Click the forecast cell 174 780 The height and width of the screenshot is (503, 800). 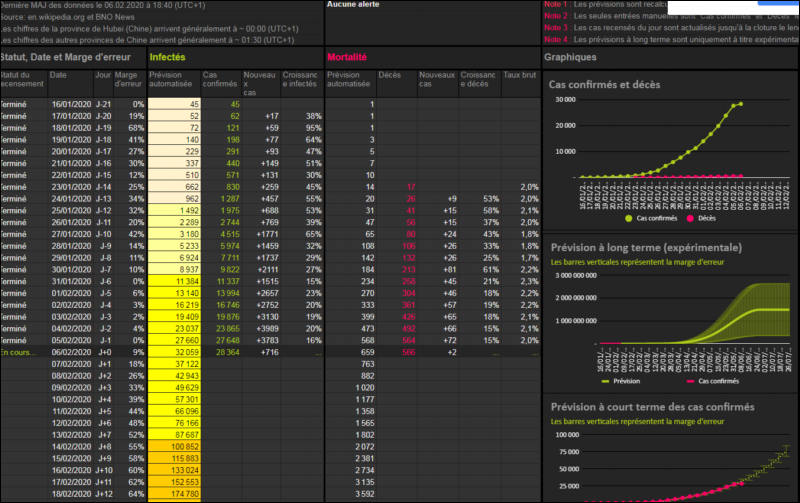point(174,494)
